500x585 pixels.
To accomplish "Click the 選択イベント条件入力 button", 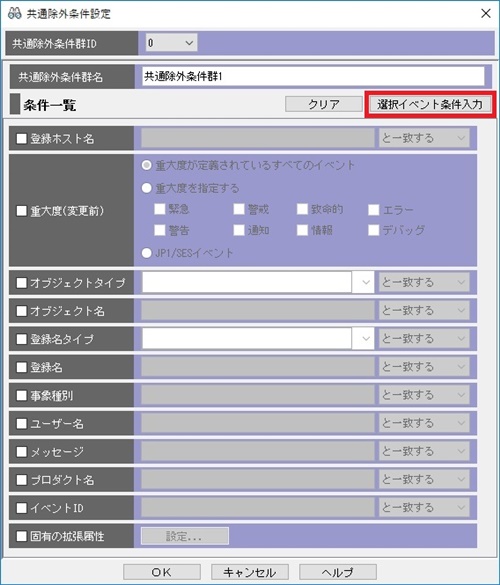I will pyautogui.click(x=430, y=104).
